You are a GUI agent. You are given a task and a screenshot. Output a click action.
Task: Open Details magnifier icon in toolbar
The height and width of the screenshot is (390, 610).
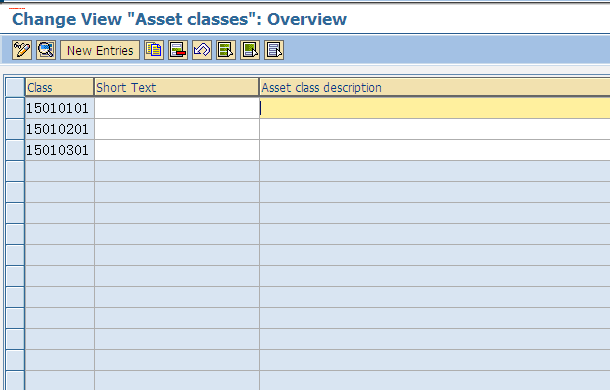point(46,50)
